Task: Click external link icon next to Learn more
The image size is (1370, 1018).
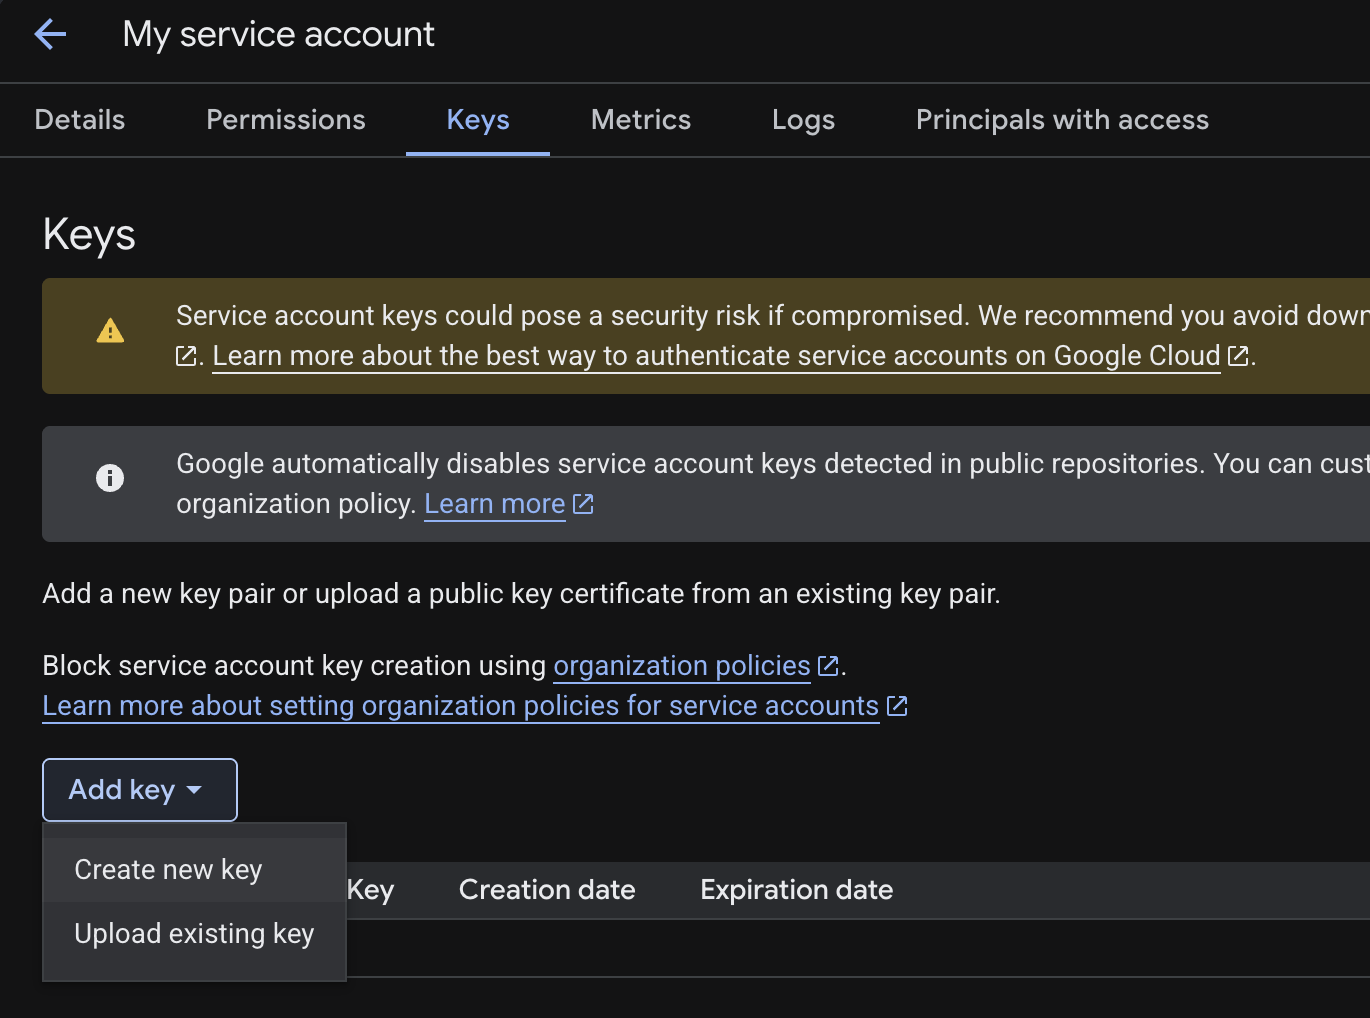Action: tap(583, 504)
